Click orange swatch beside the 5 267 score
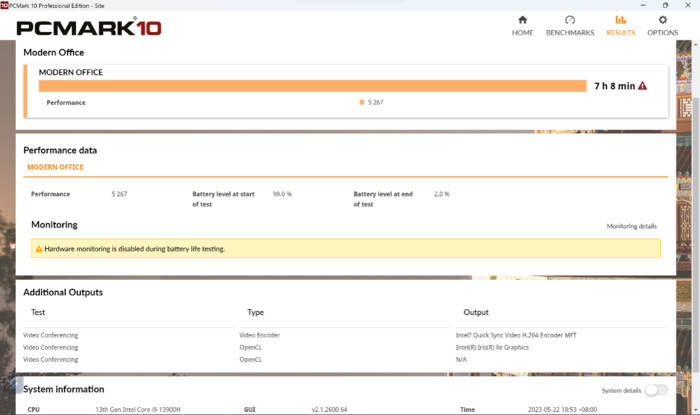The width and height of the screenshot is (700, 415). point(362,102)
